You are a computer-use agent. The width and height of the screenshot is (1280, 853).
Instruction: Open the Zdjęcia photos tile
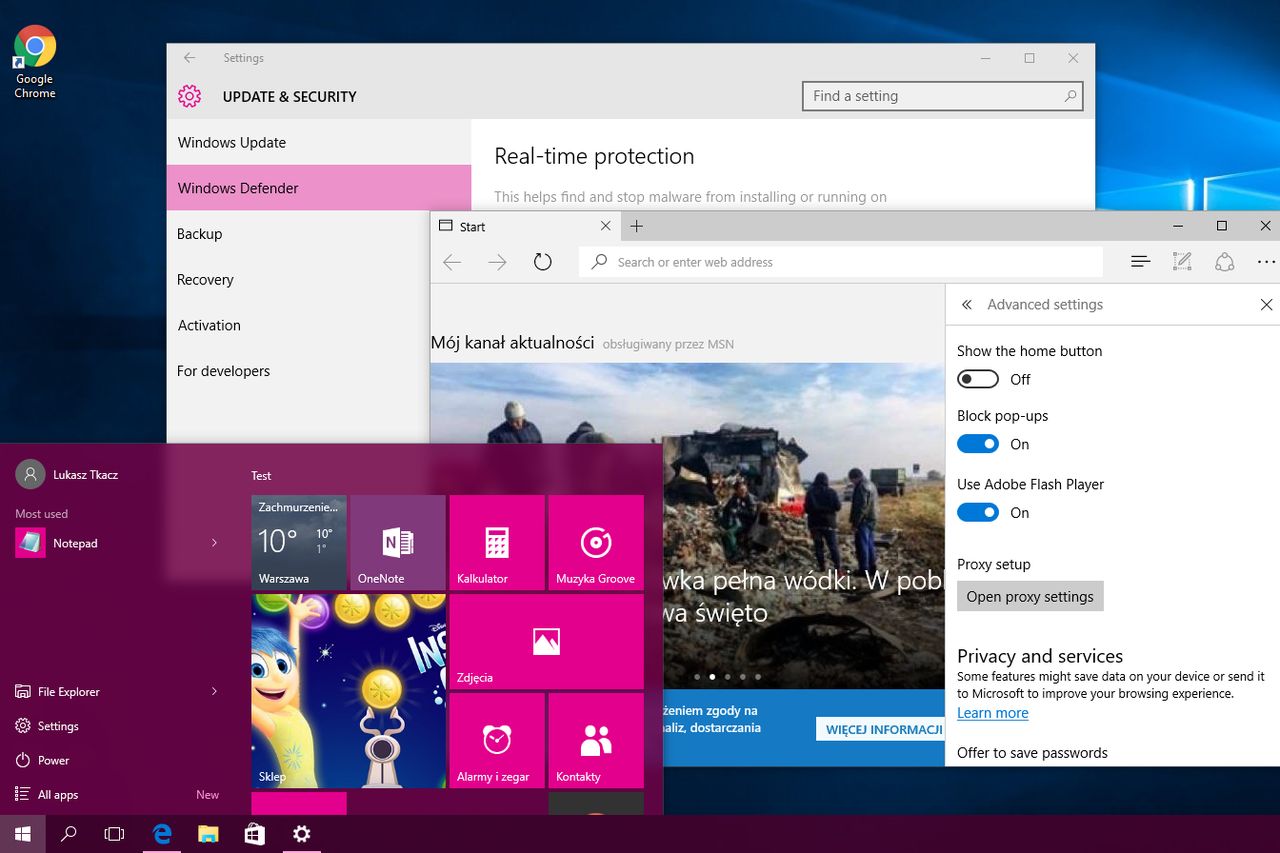pyautogui.click(x=547, y=641)
